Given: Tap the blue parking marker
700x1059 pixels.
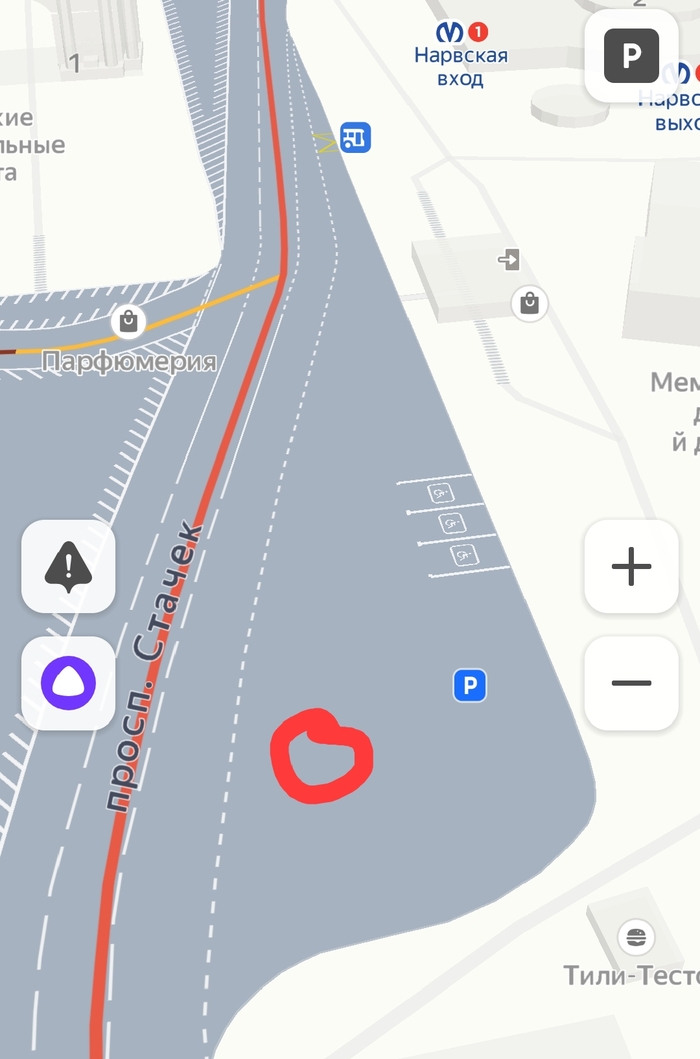Looking at the screenshot, I should 470,686.
